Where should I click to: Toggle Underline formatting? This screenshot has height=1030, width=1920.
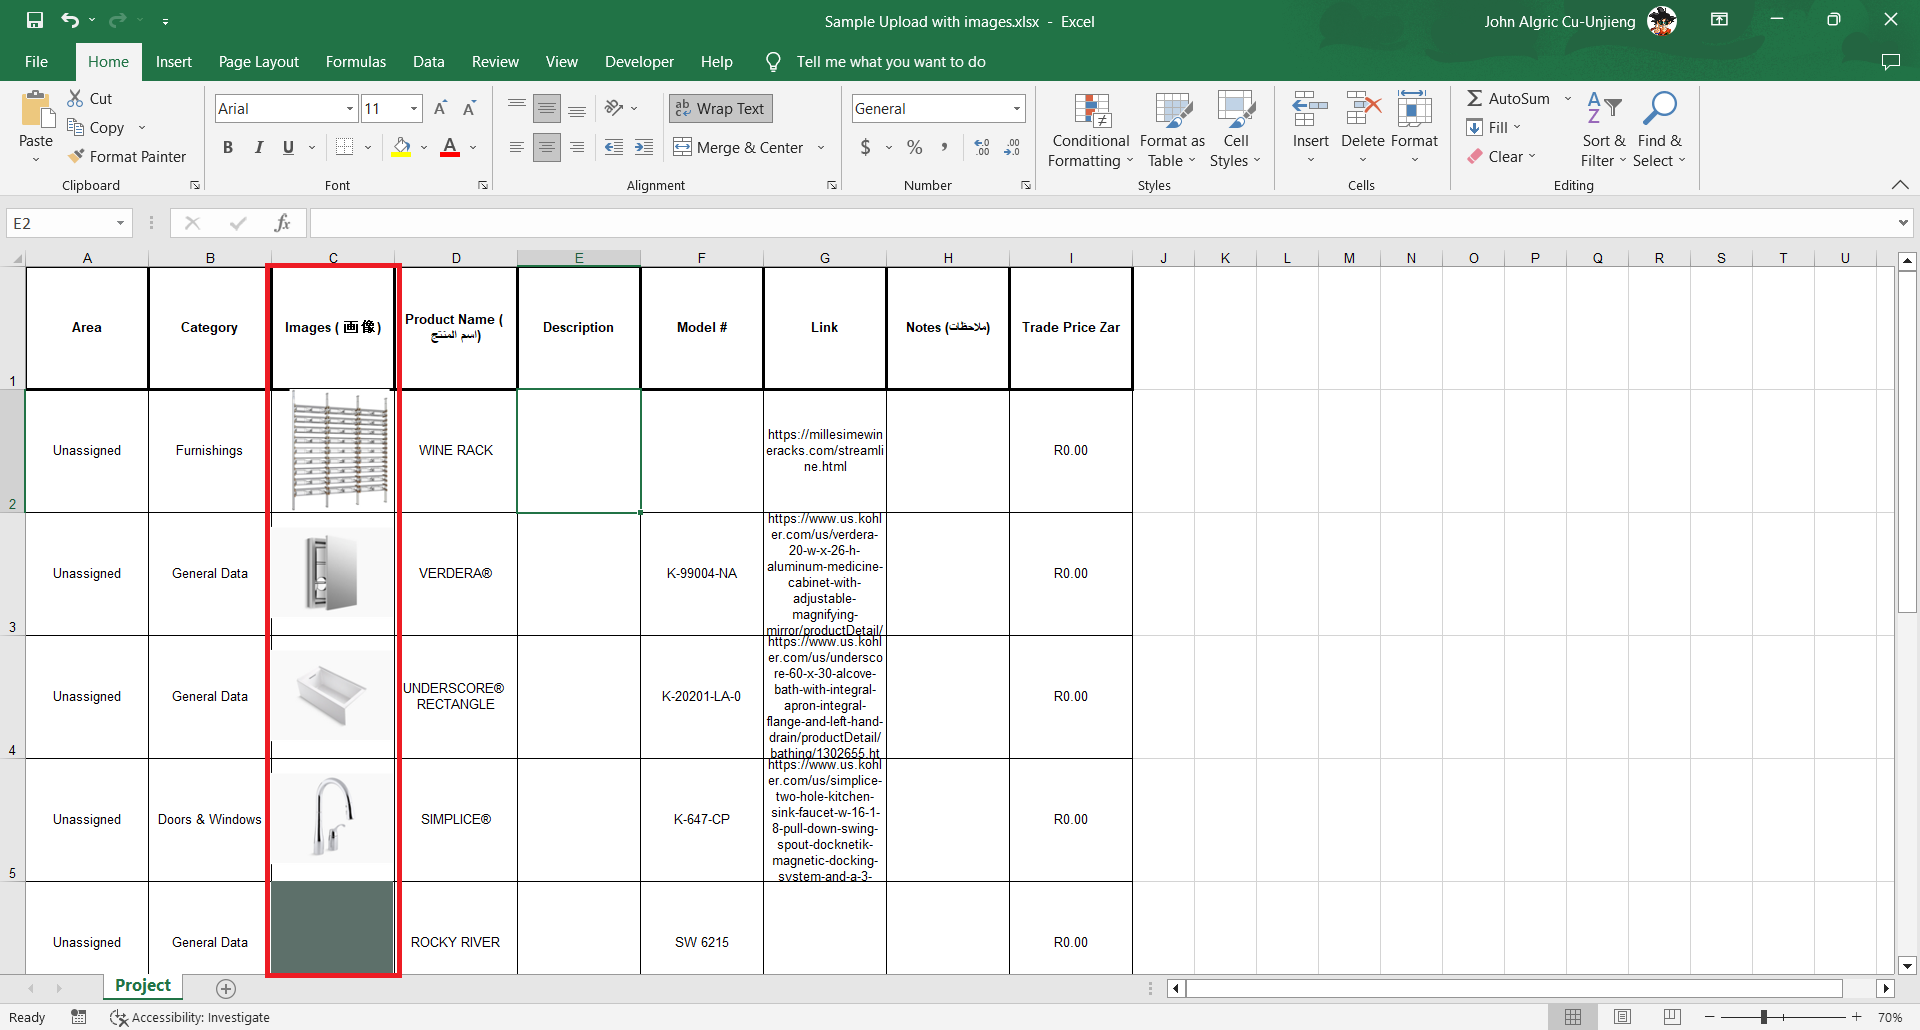288,147
